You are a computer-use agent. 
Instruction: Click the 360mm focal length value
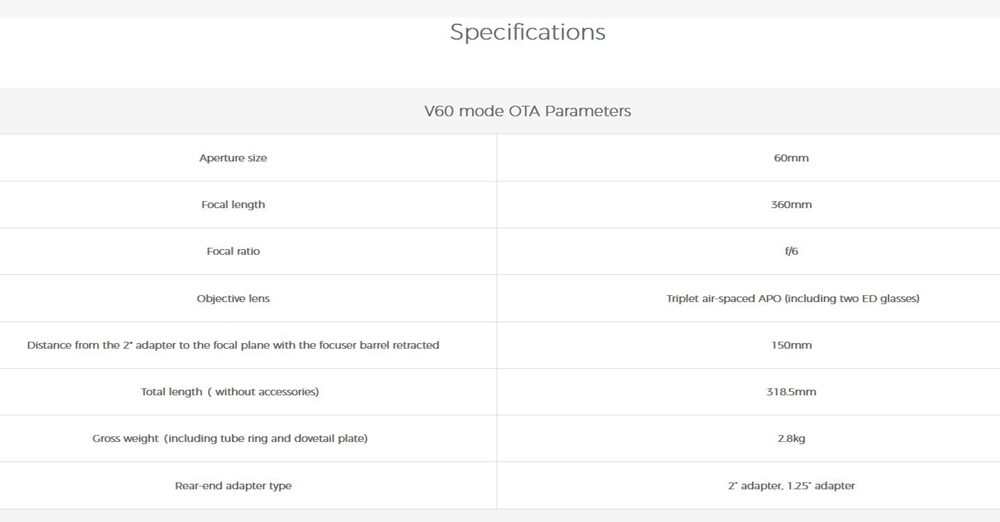point(791,205)
